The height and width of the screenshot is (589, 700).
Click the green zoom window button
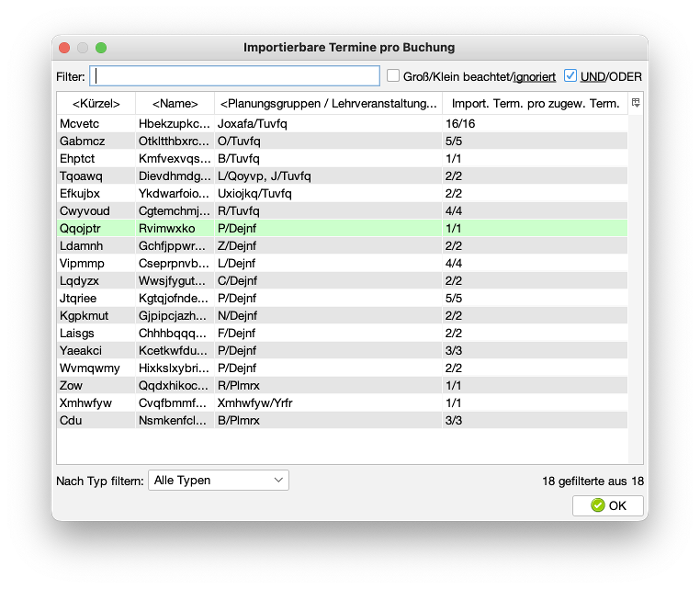[101, 47]
